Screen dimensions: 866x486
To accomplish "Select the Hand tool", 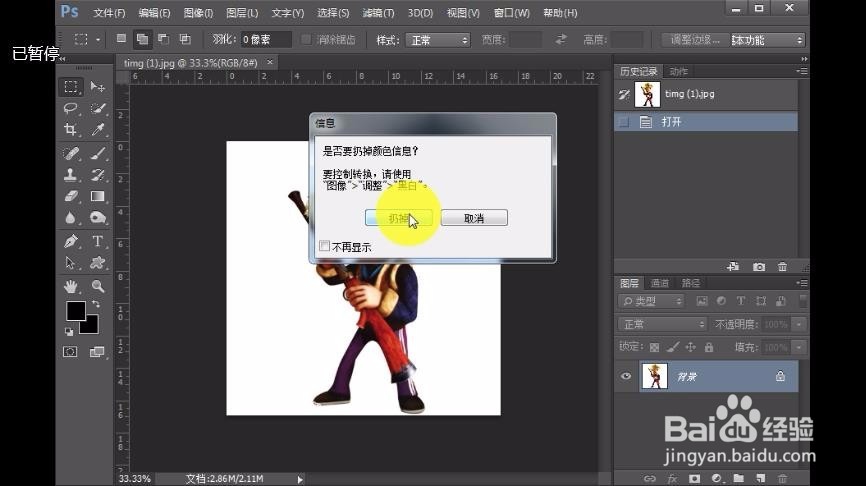I will click(x=71, y=286).
